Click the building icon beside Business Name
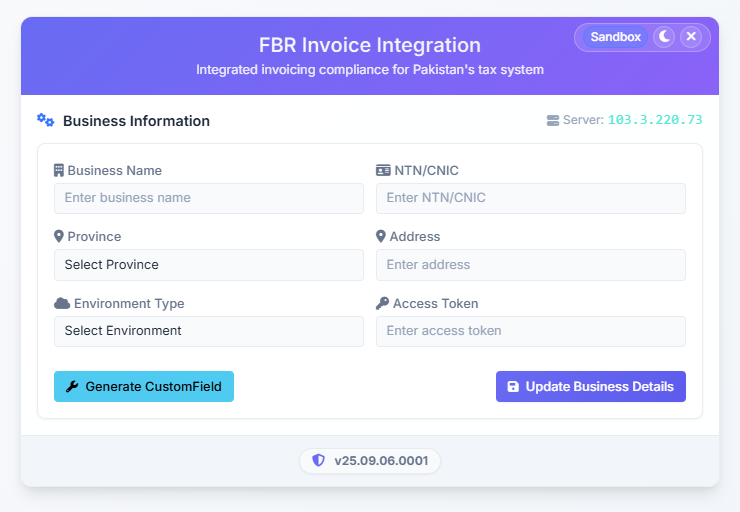 click(59, 170)
